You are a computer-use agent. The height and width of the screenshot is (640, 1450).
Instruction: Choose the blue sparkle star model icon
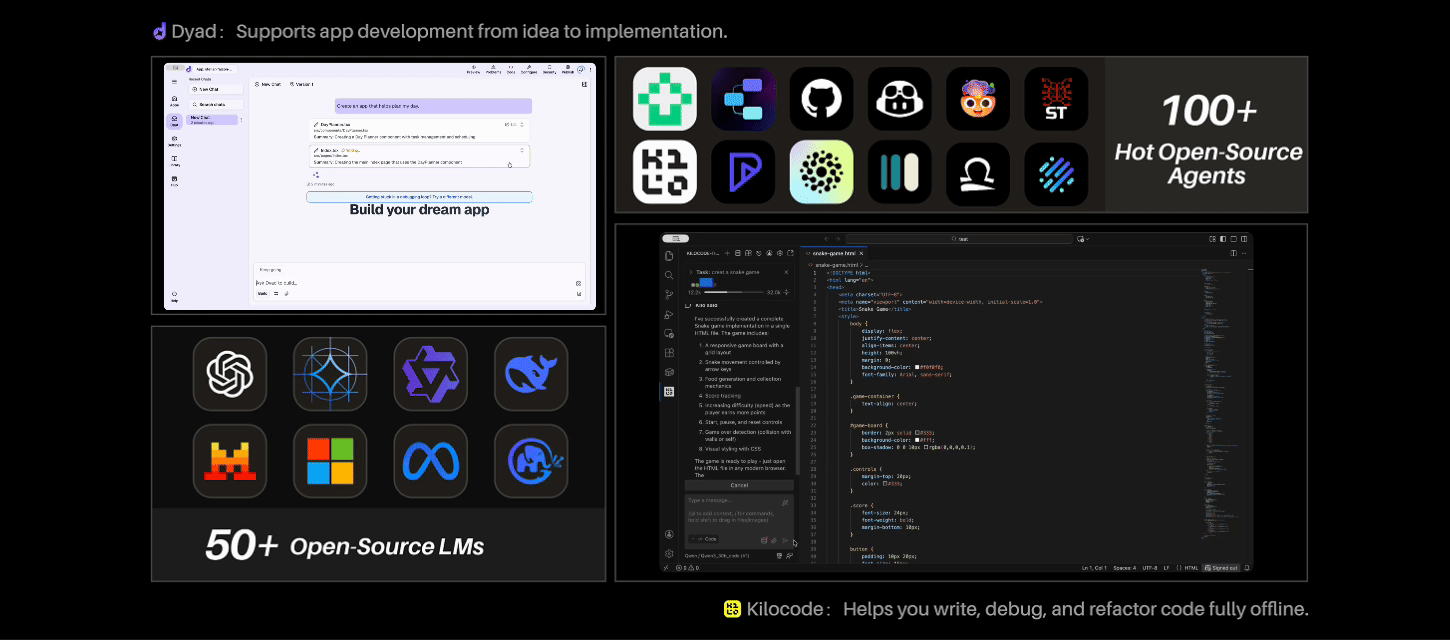tap(330, 374)
